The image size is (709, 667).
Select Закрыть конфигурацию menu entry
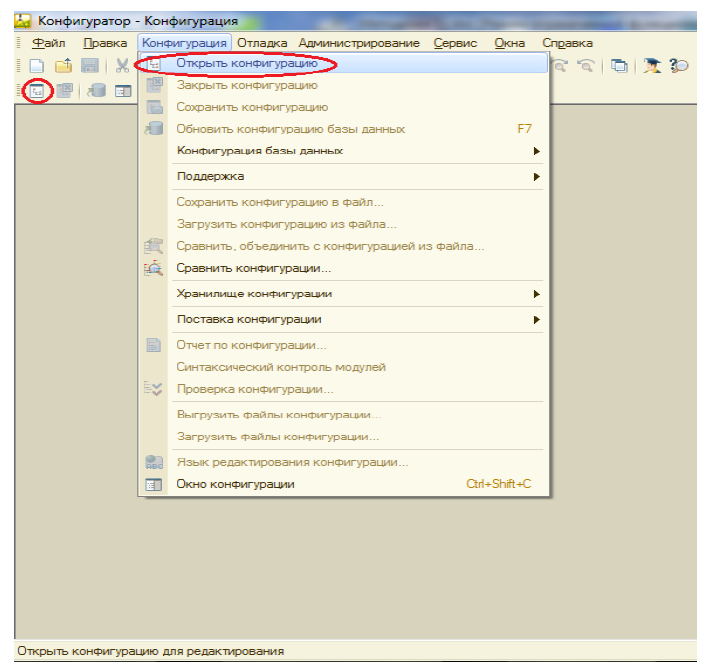coord(344,85)
